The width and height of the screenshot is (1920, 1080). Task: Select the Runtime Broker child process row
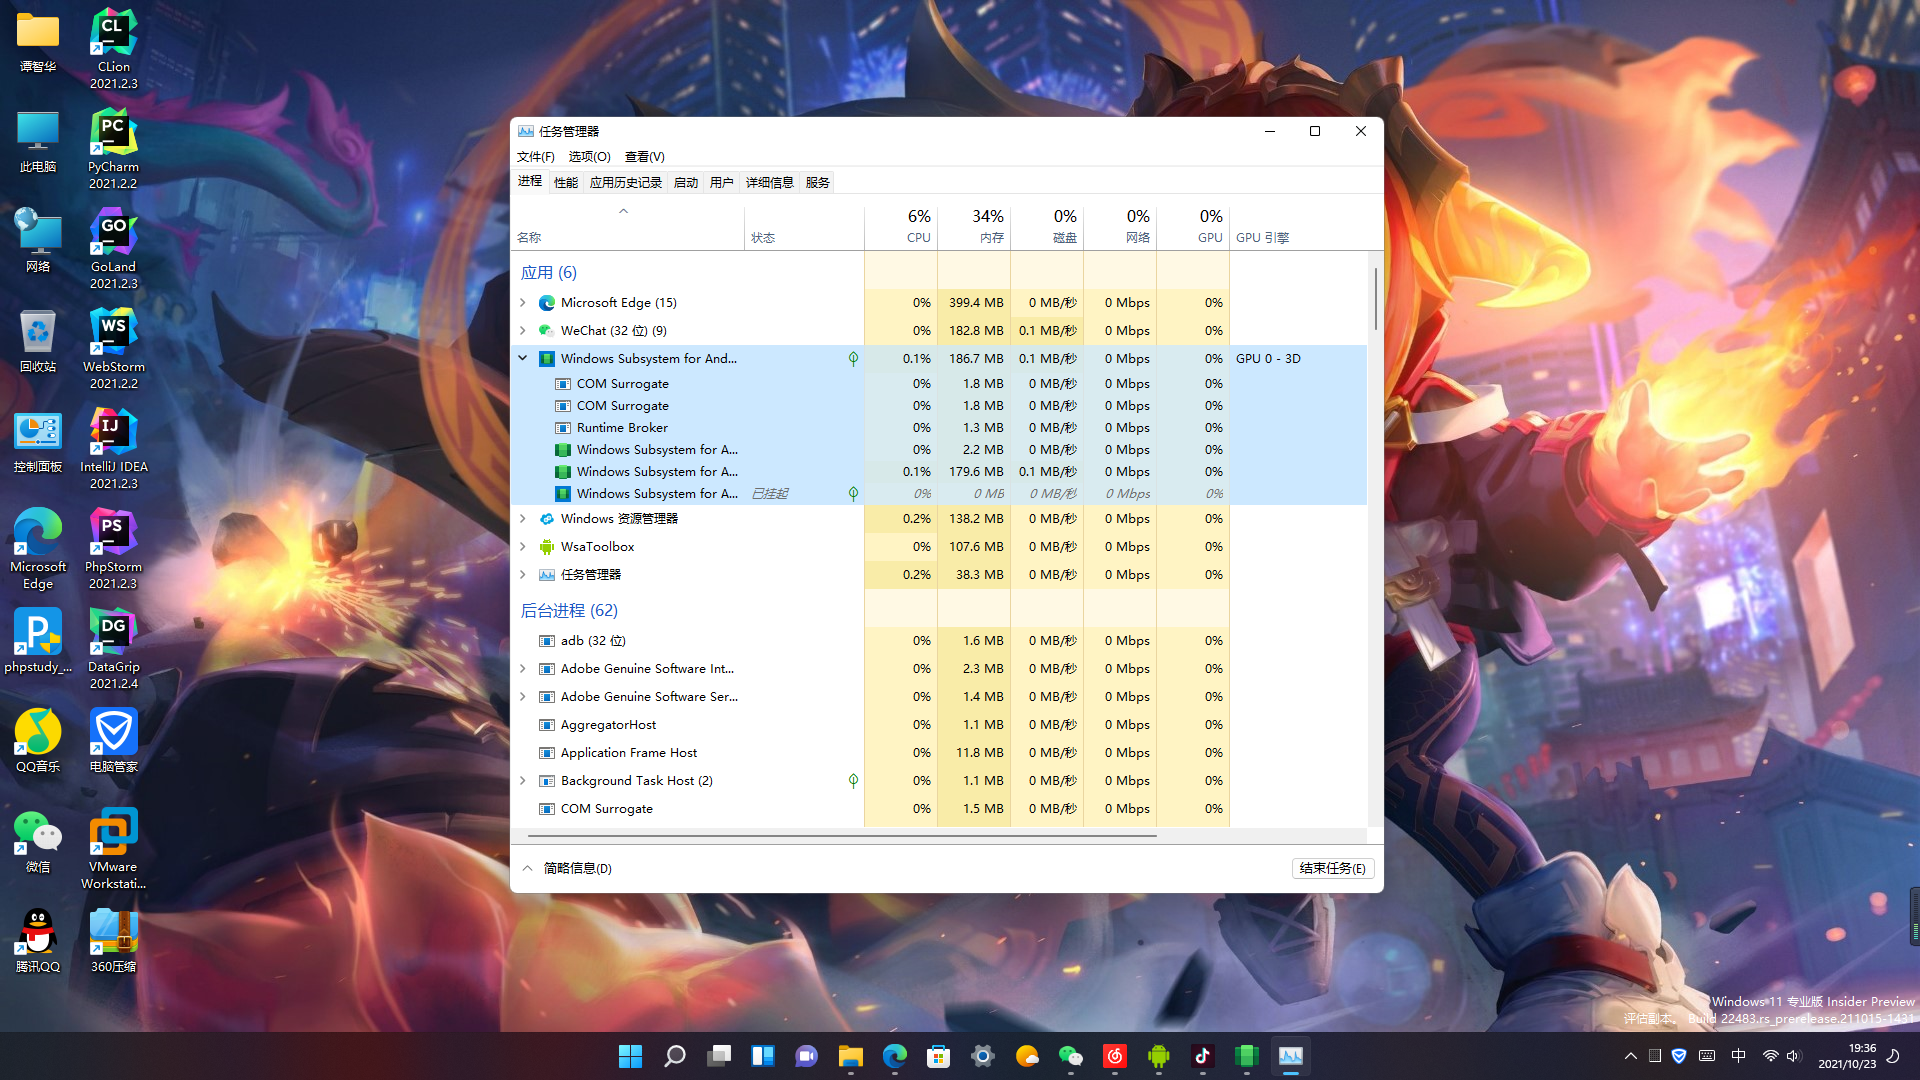pyautogui.click(x=622, y=428)
